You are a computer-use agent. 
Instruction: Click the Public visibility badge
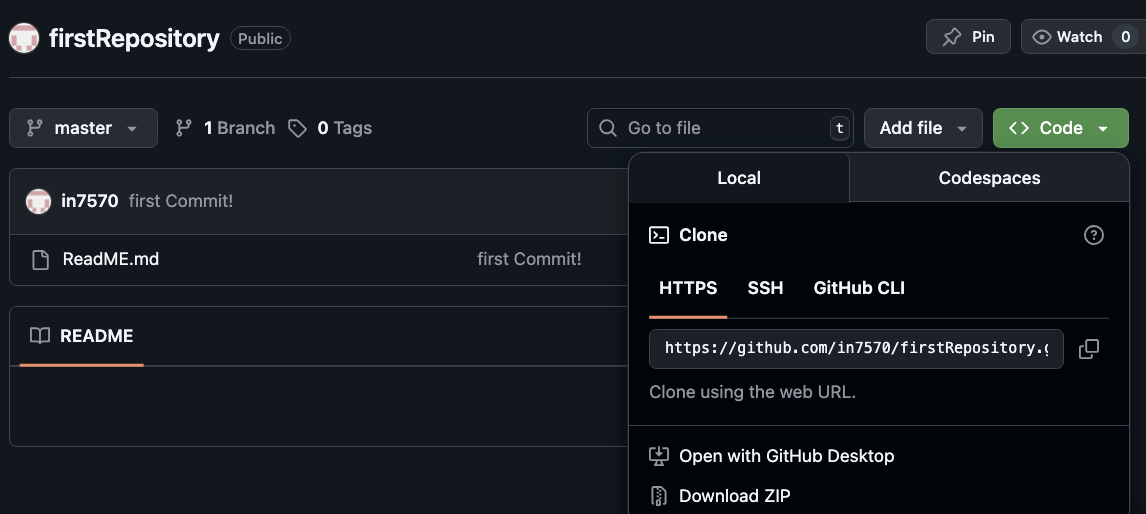click(260, 38)
